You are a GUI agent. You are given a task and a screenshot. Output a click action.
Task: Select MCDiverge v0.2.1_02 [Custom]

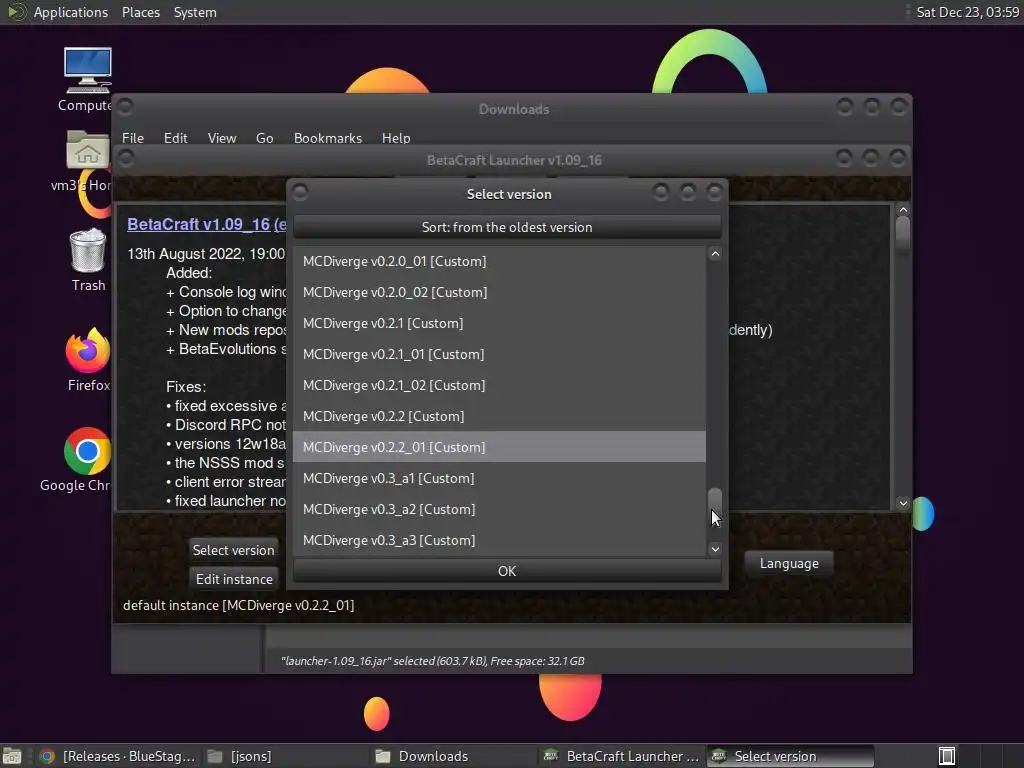(499, 385)
